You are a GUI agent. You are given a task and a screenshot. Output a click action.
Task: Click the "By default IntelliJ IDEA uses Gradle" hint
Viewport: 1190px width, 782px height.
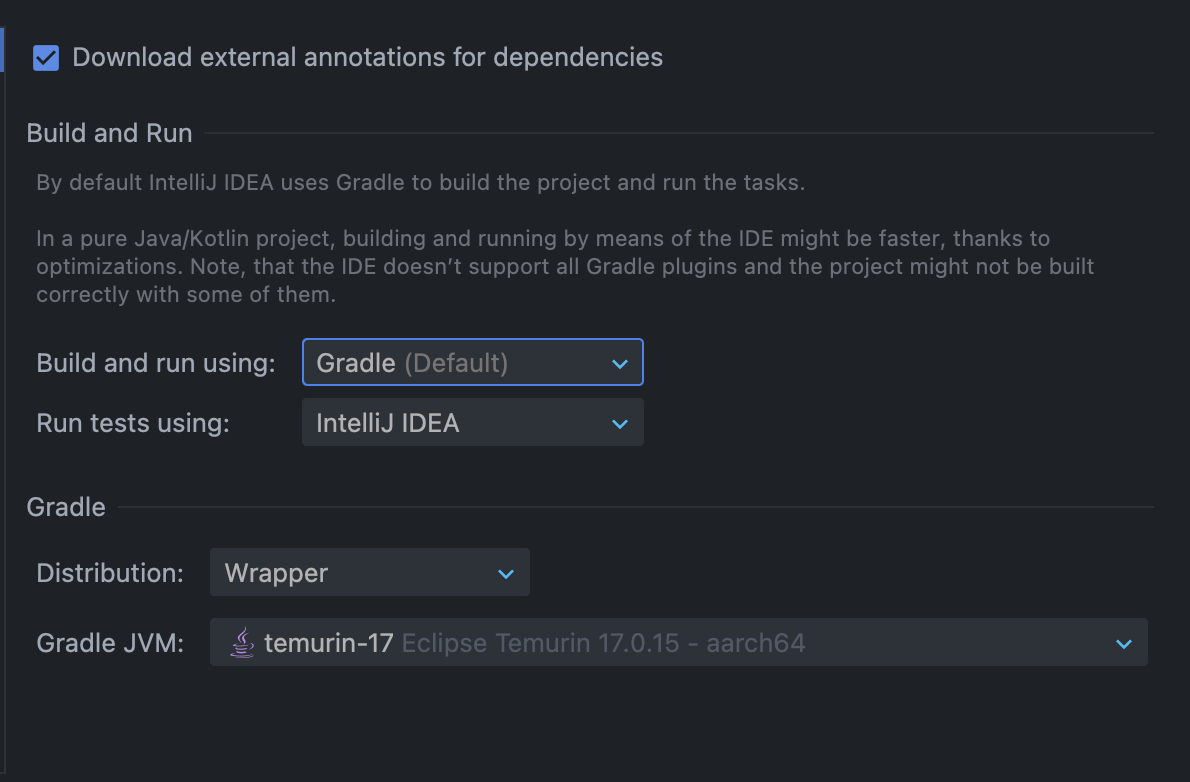coord(420,184)
